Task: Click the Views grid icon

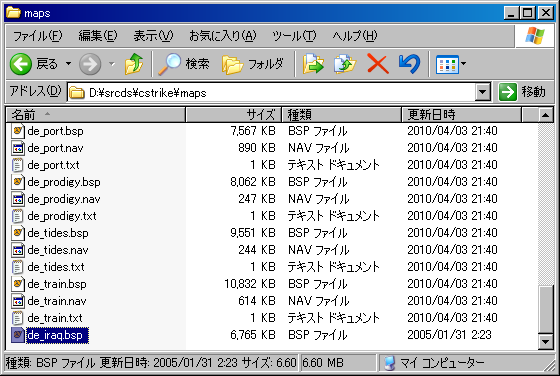Action: (x=447, y=65)
